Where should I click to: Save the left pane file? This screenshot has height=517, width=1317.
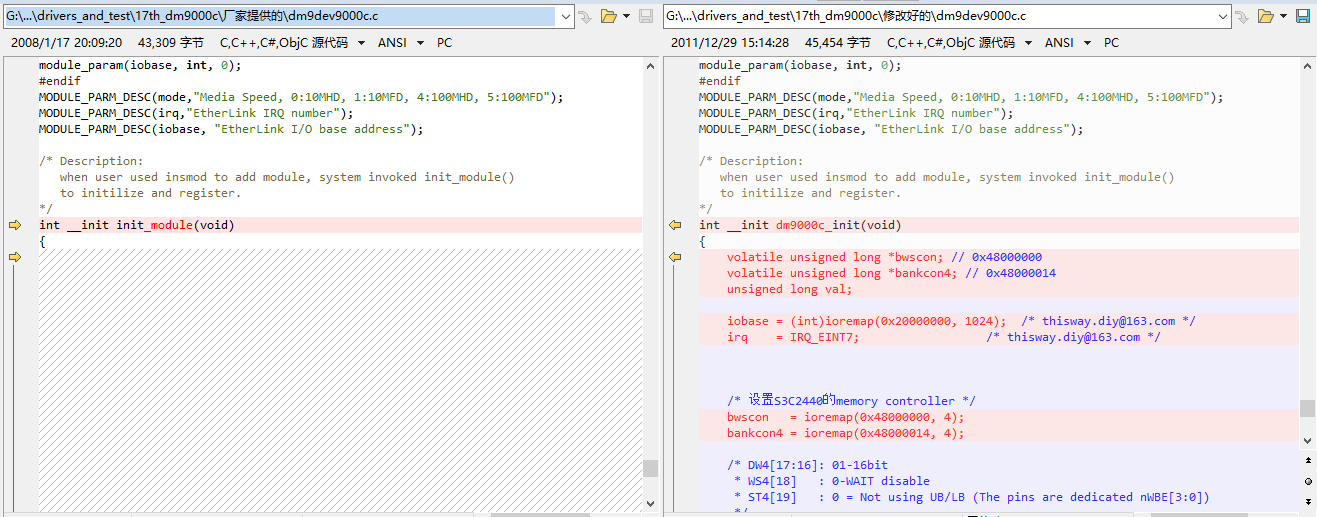click(646, 16)
